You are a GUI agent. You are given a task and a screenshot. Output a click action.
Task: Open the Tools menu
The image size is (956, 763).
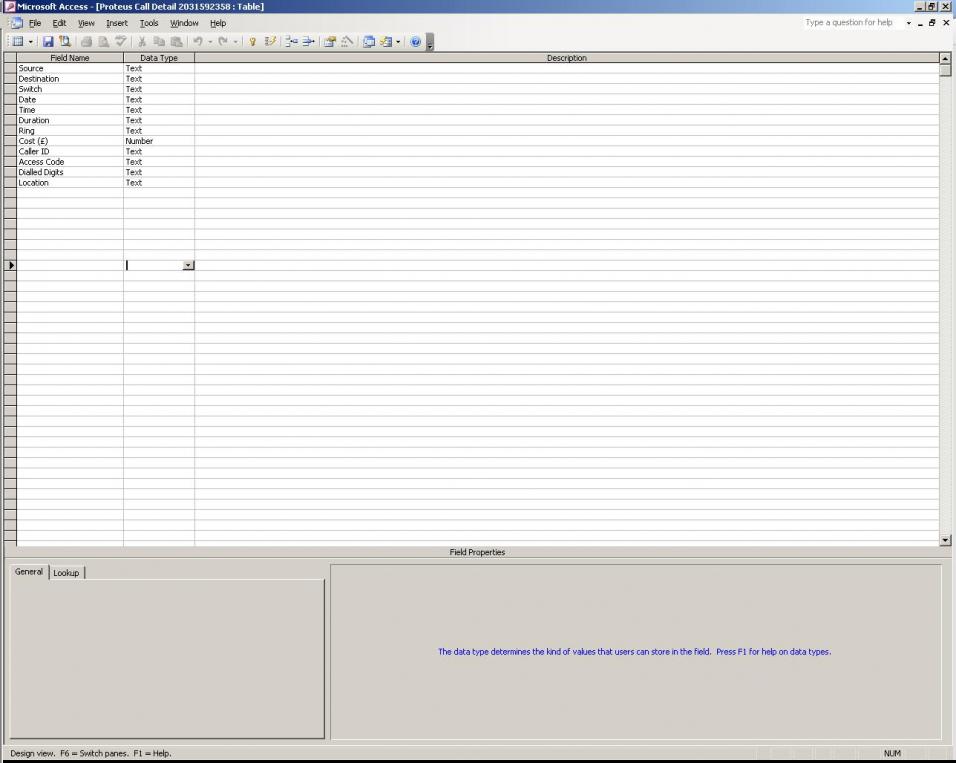(x=149, y=23)
